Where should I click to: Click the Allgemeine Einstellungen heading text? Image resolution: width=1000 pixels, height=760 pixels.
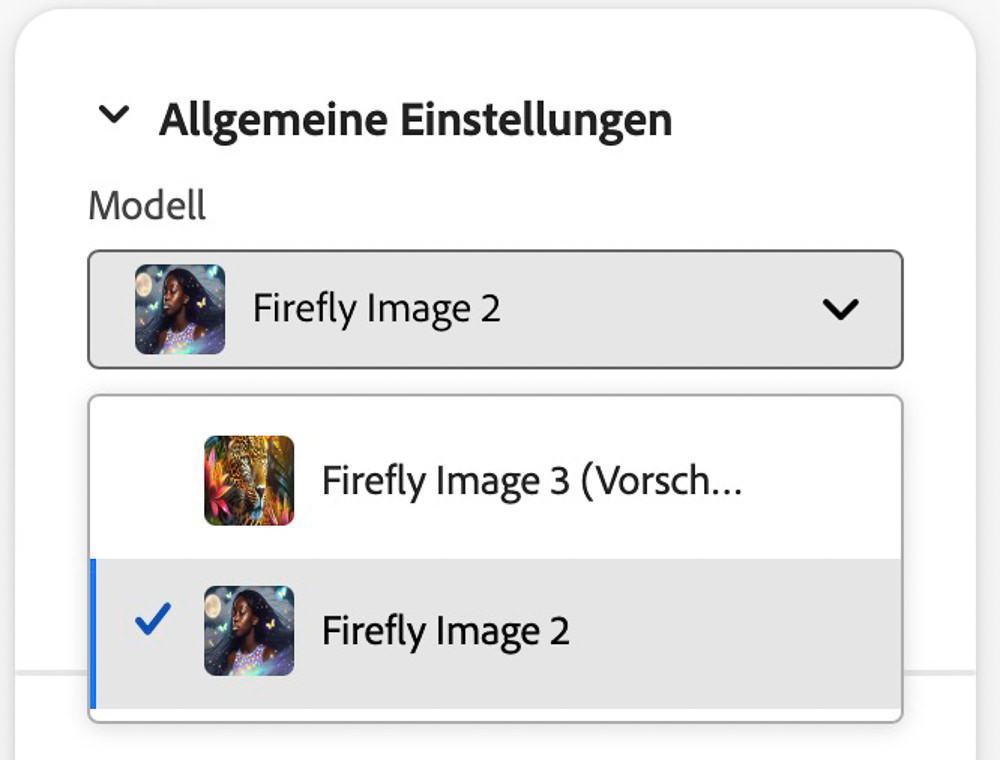pyautogui.click(x=416, y=121)
